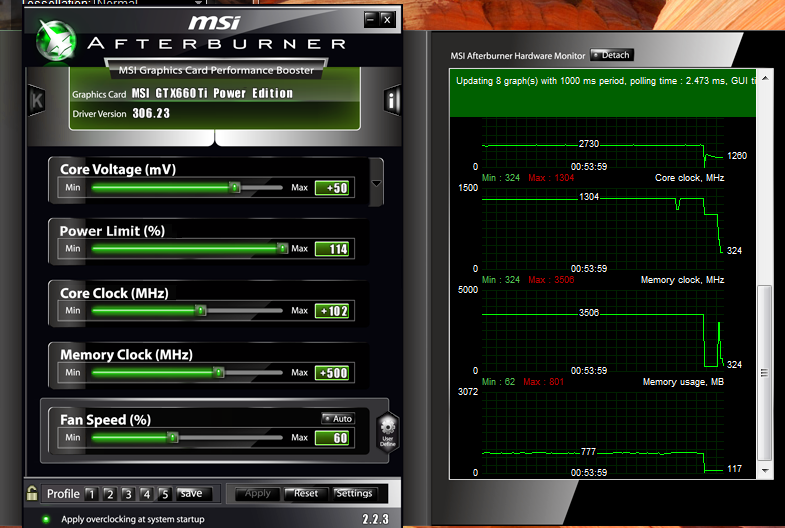Image resolution: width=785 pixels, height=528 pixels.
Task: Select profile slot 3
Action: [x=128, y=494]
